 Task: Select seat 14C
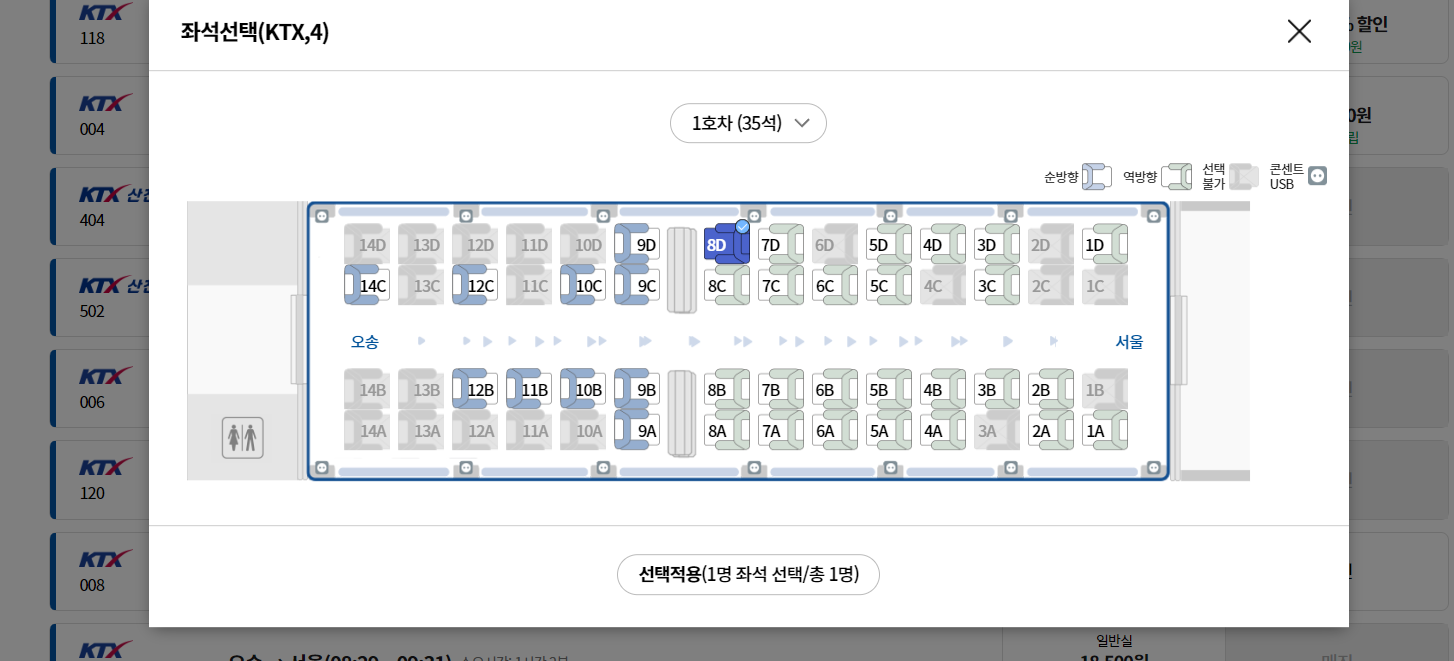367,286
